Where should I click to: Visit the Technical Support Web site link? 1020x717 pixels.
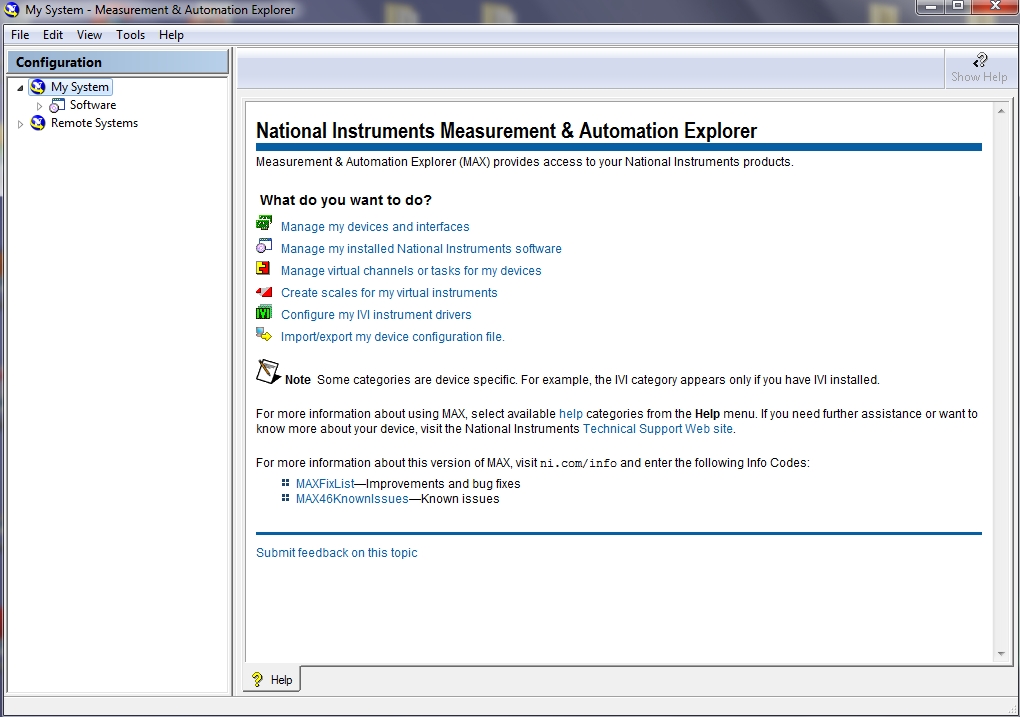(658, 429)
